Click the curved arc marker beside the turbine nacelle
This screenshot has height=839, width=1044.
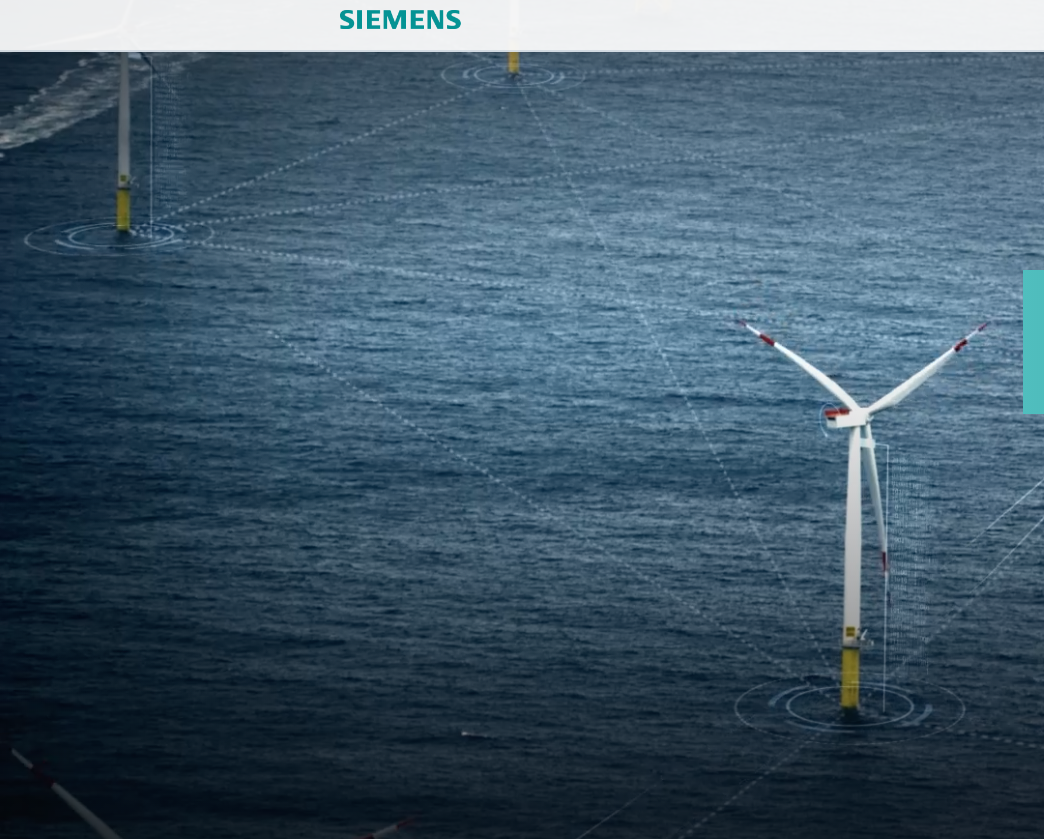pos(825,419)
